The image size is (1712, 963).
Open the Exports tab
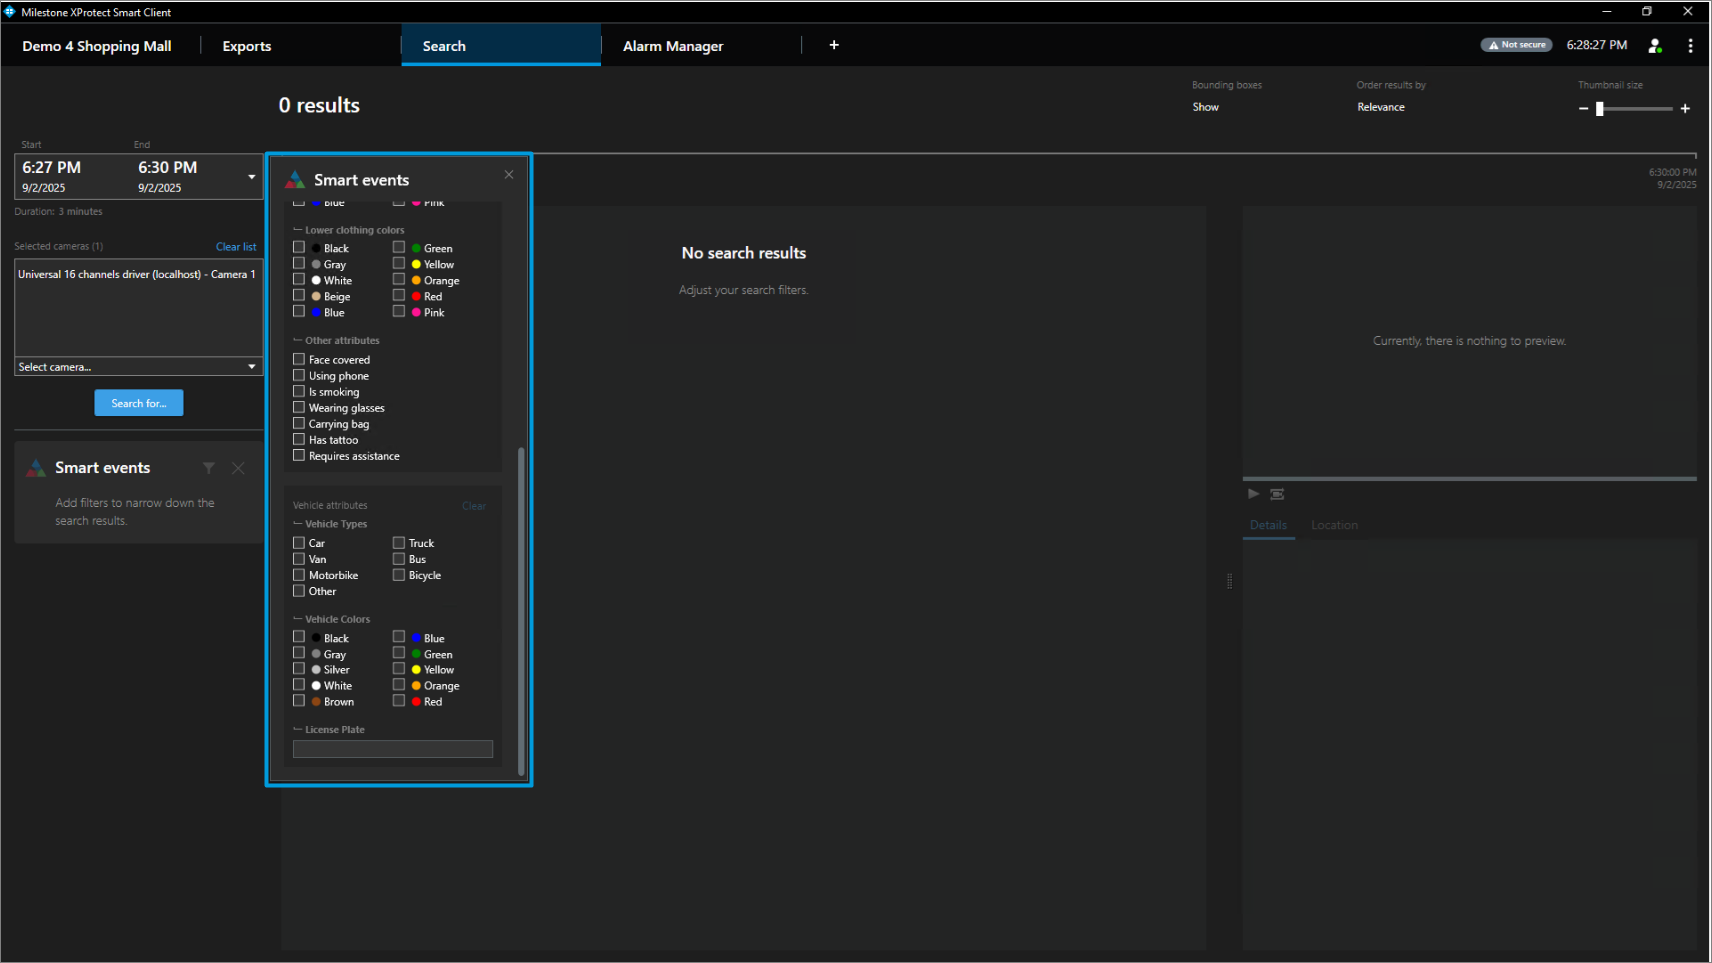[x=246, y=46]
